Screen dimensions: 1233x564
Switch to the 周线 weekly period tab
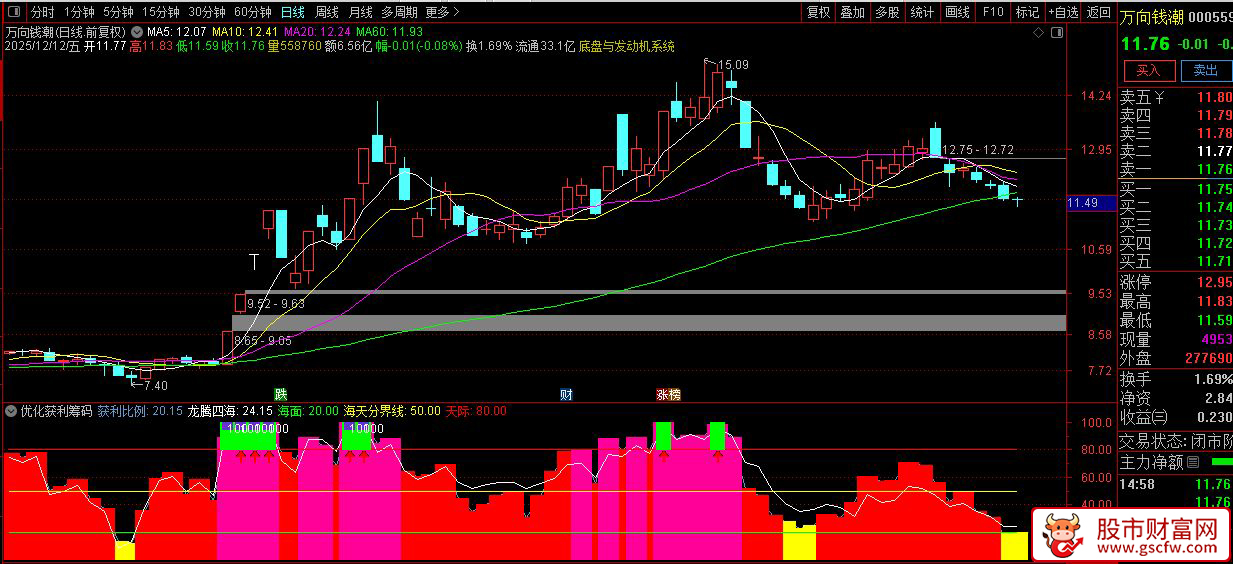pyautogui.click(x=326, y=13)
